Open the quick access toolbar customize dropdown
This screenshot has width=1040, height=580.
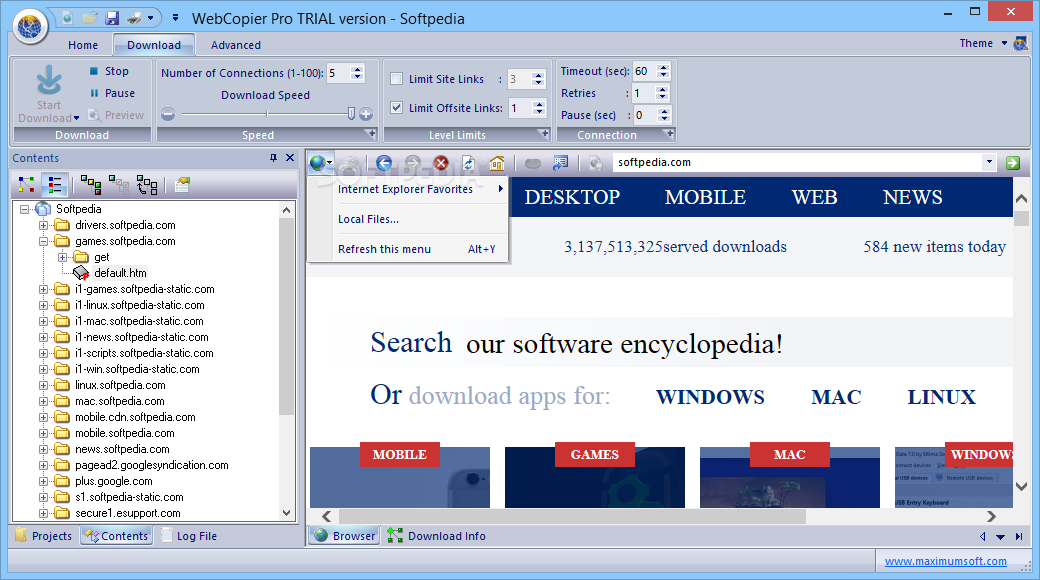click(175, 18)
